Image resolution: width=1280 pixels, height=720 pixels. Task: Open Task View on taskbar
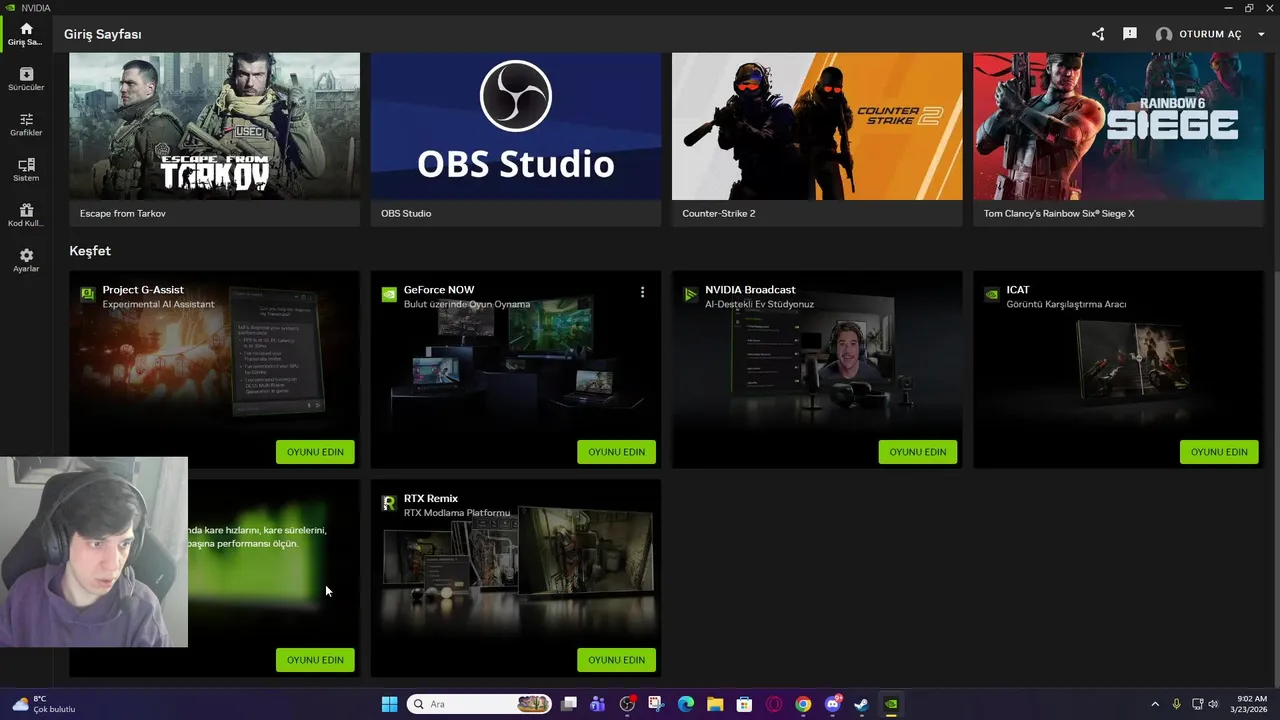point(569,704)
